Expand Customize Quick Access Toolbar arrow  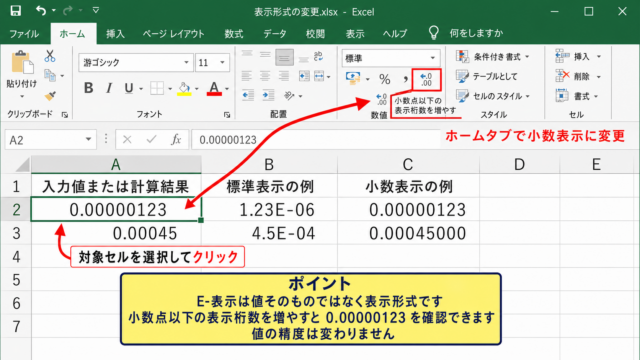(96, 10)
